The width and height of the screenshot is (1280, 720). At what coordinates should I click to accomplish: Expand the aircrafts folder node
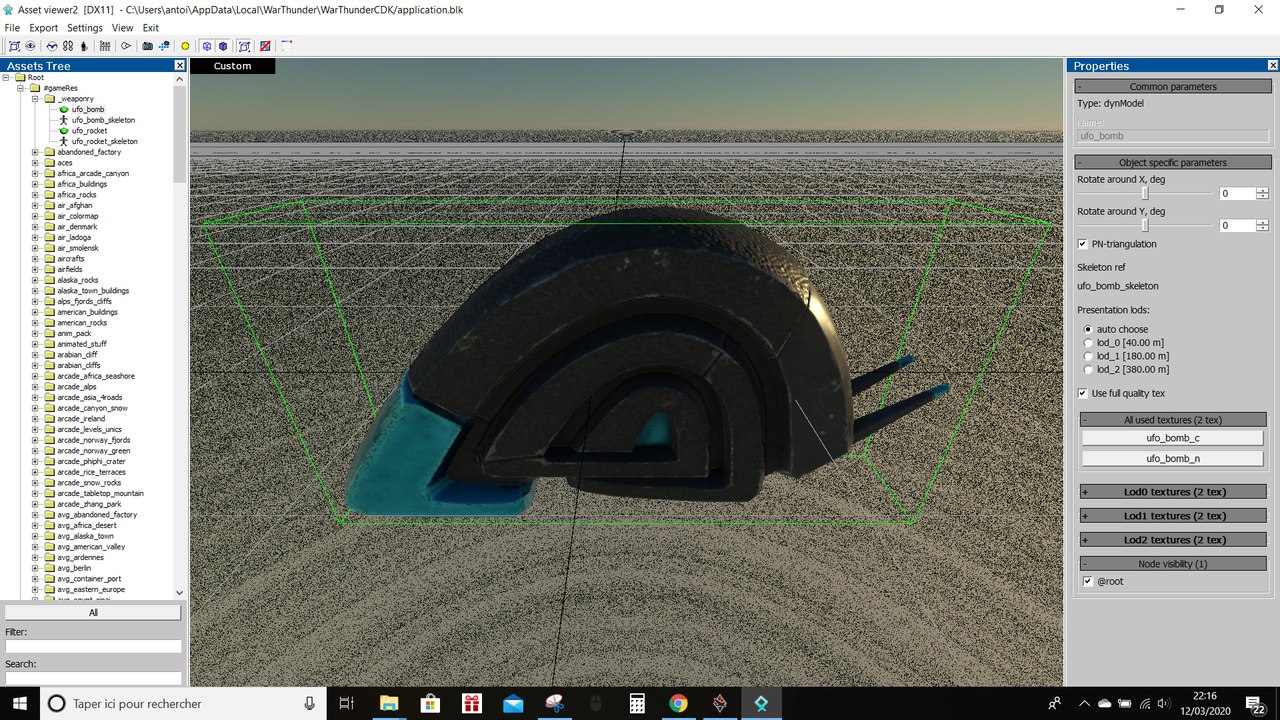[x=35, y=259]
